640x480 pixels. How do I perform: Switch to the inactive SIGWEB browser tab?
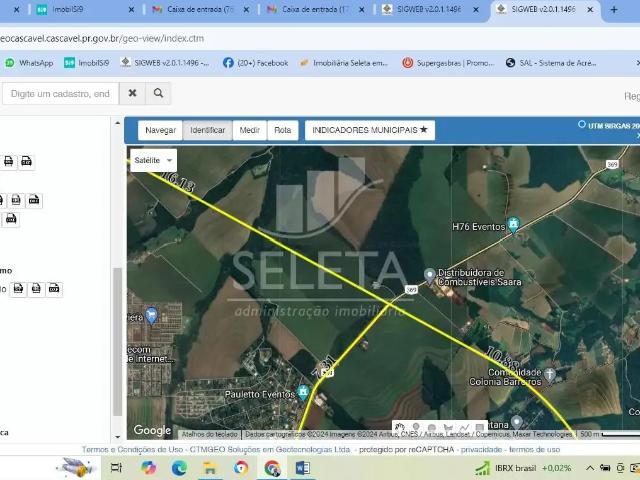click(430, 9)
